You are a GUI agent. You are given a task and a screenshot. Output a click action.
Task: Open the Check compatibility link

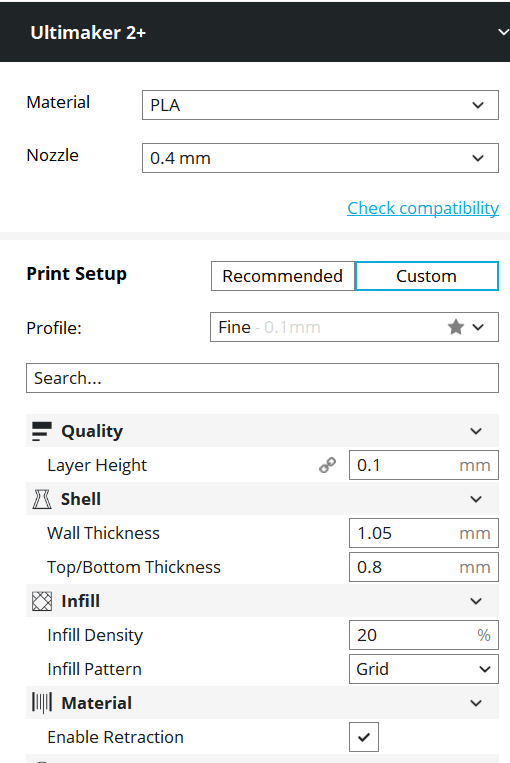click(x=423, y=208)
